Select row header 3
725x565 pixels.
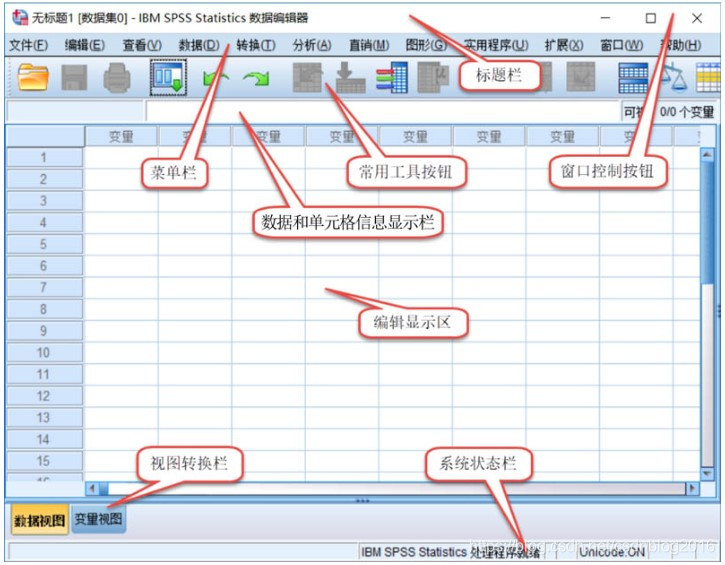point(44,201)
